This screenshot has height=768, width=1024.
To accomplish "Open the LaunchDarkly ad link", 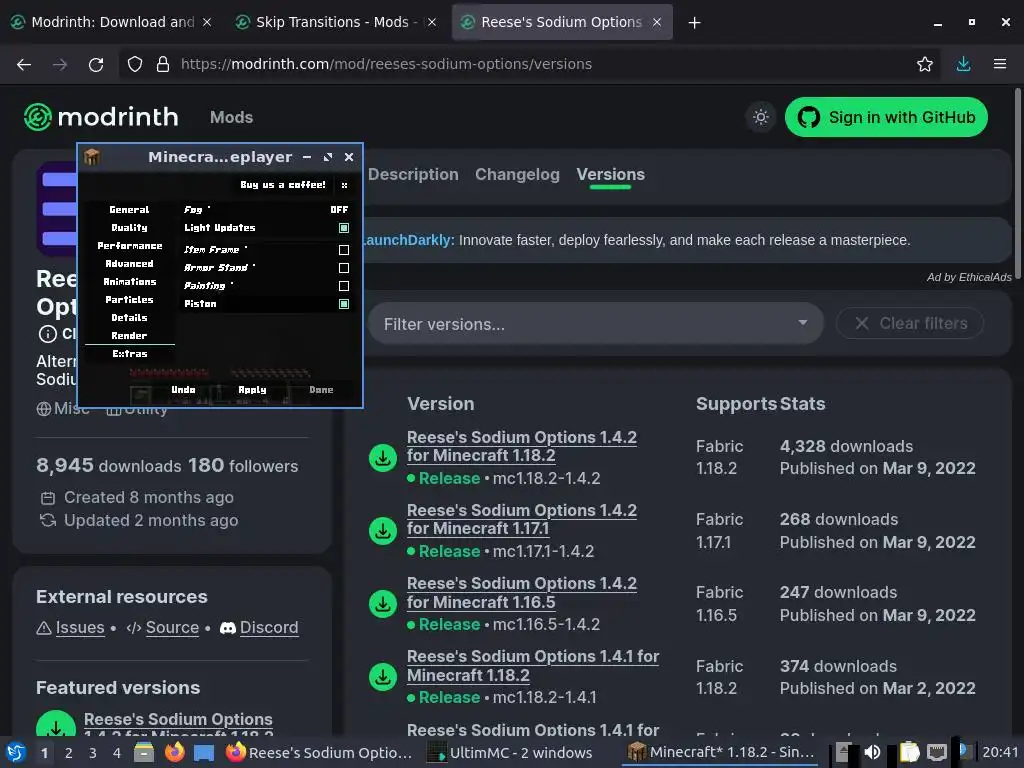I will [408, 240].
